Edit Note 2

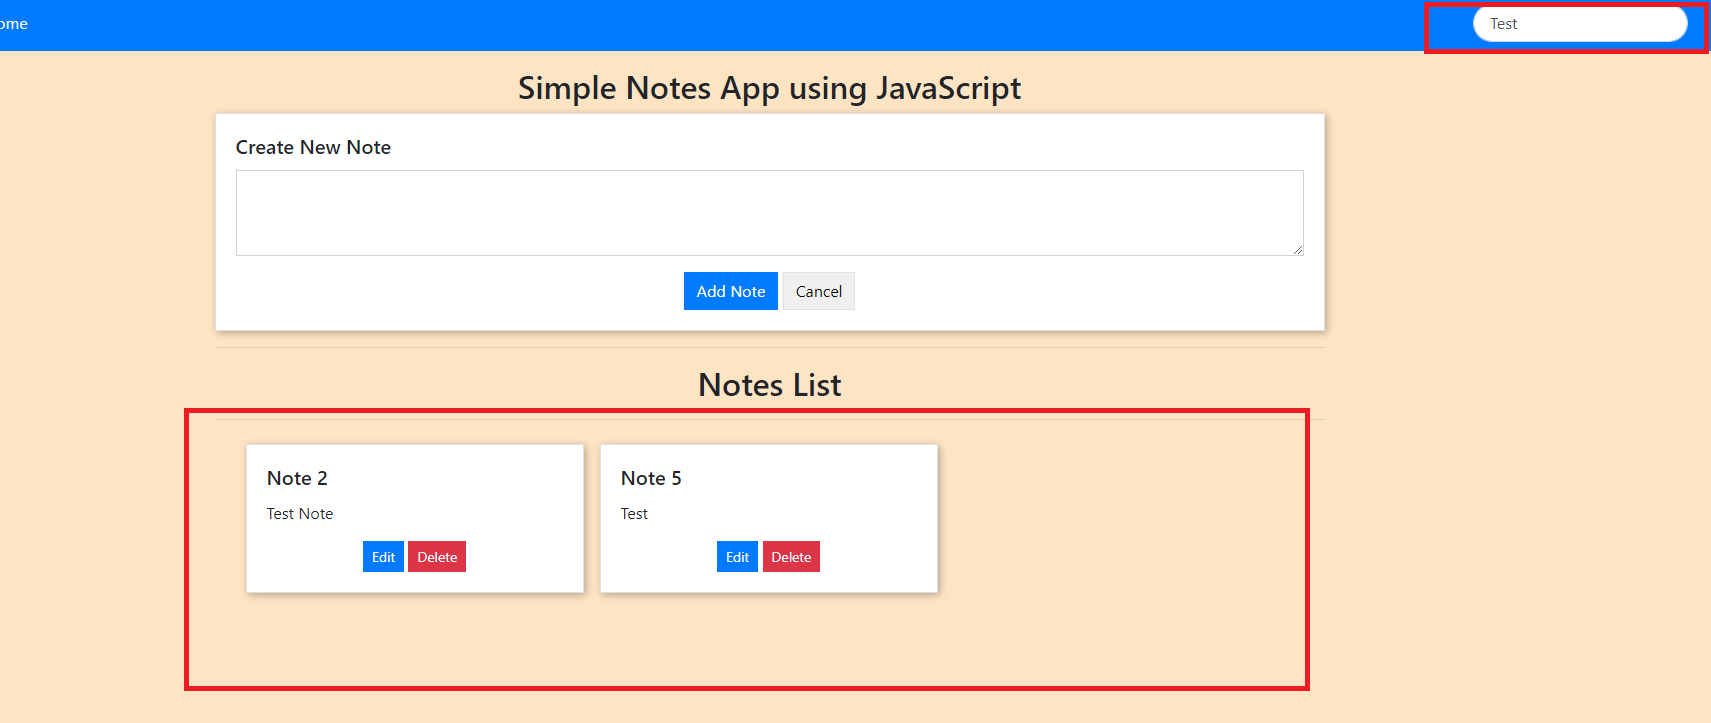pos(383,557)
